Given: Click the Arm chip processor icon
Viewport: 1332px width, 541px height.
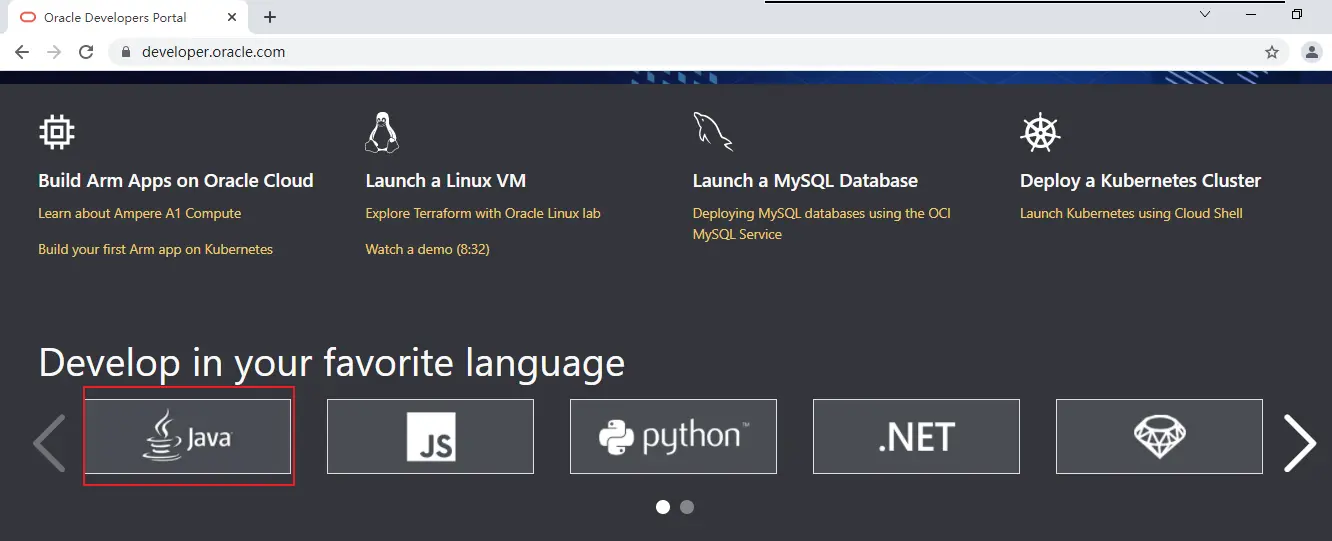Looking at the screenshot, I should pyautogui.click(x=57, y=132).
